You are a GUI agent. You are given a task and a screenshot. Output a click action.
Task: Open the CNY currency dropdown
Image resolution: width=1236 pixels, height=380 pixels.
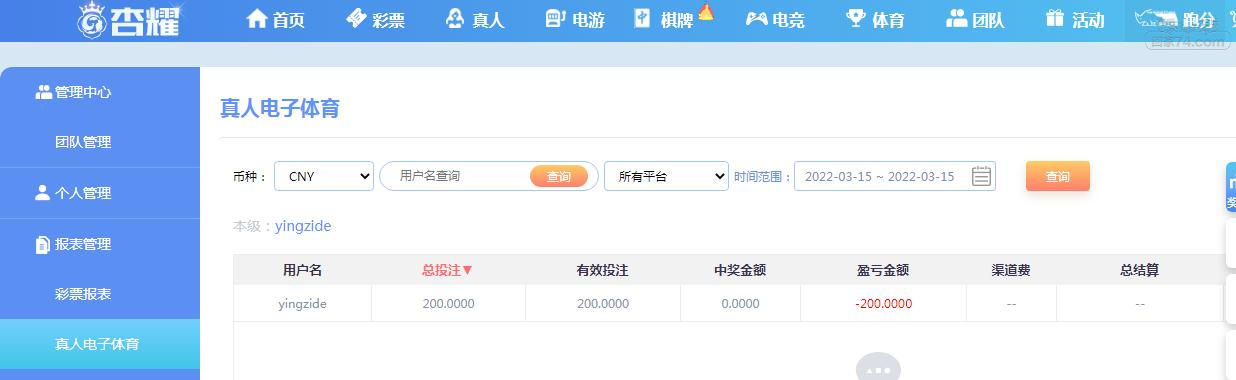[x=324, y=176]
